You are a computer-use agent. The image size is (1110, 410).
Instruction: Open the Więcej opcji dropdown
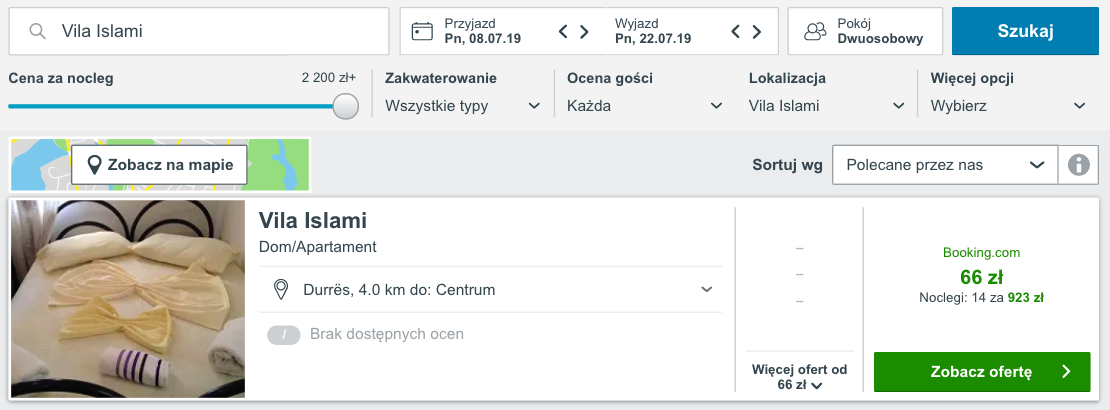[1009, 106]
